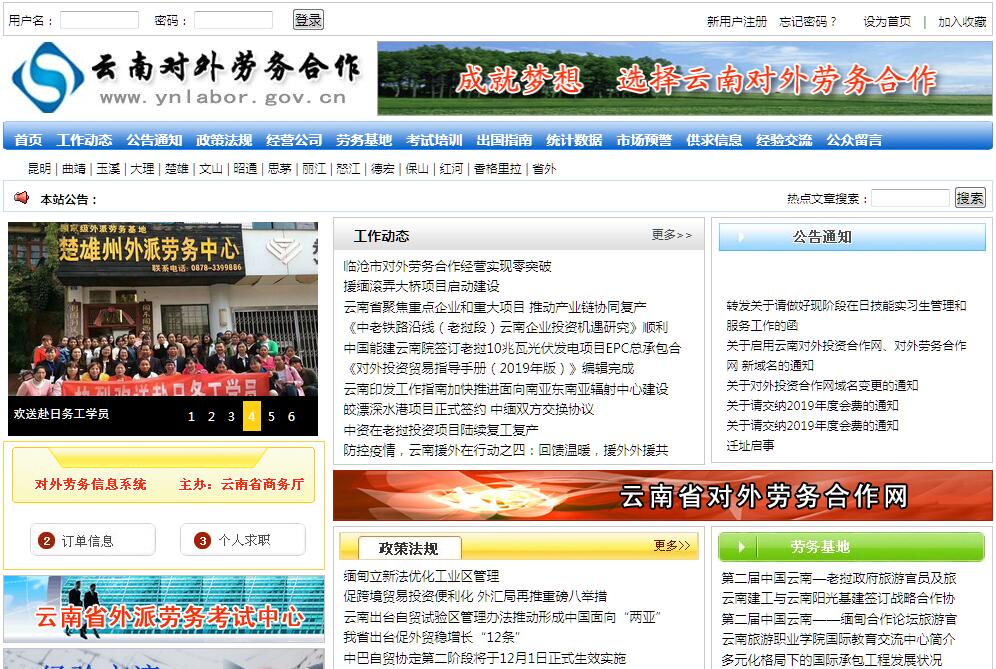Open the 订单信息 button

93,540
